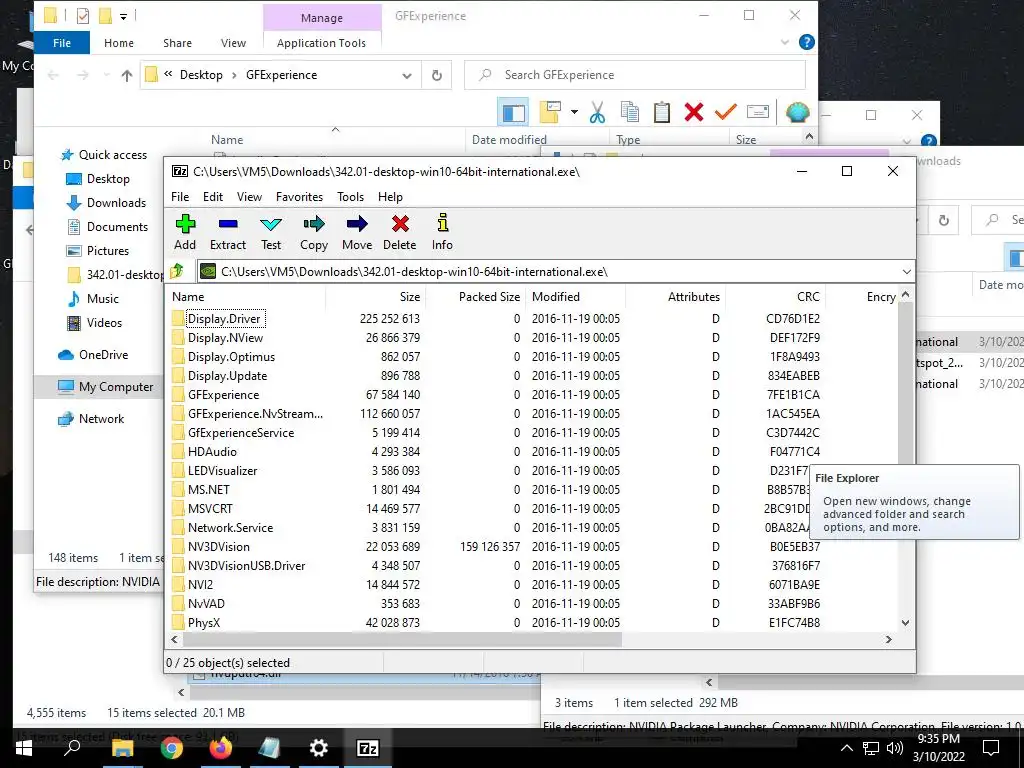Click the new folder icon in Explorer toolbar
Viewport: 1024px width, 768px height.
coord(551,112)
